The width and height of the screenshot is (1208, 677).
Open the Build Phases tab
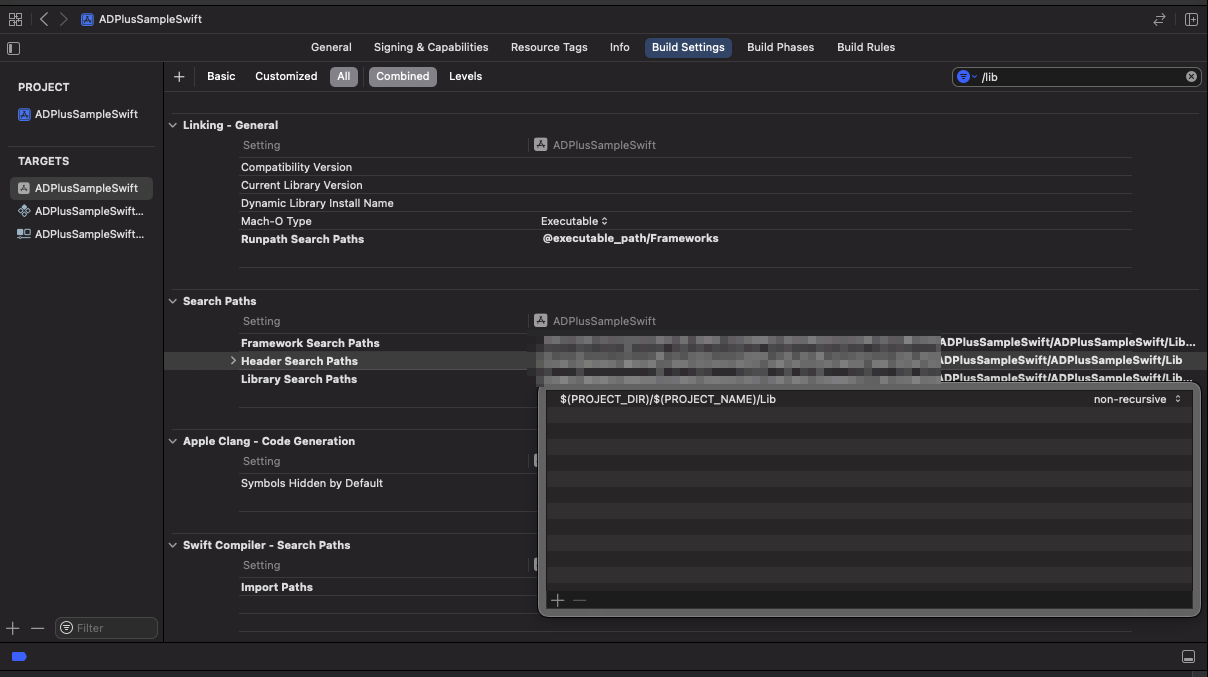click(x=780, y=47)
